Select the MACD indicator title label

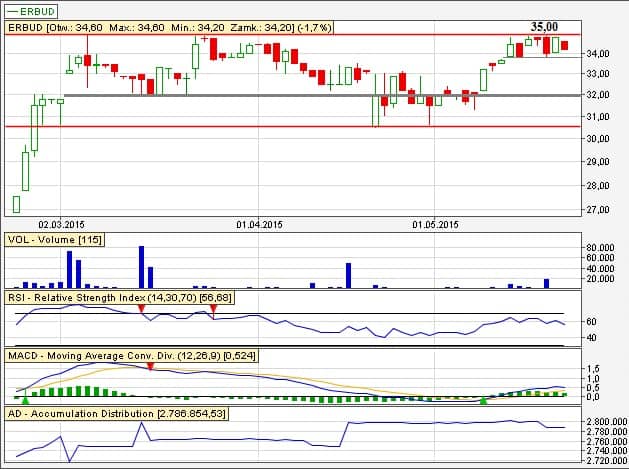pos(130,355)
